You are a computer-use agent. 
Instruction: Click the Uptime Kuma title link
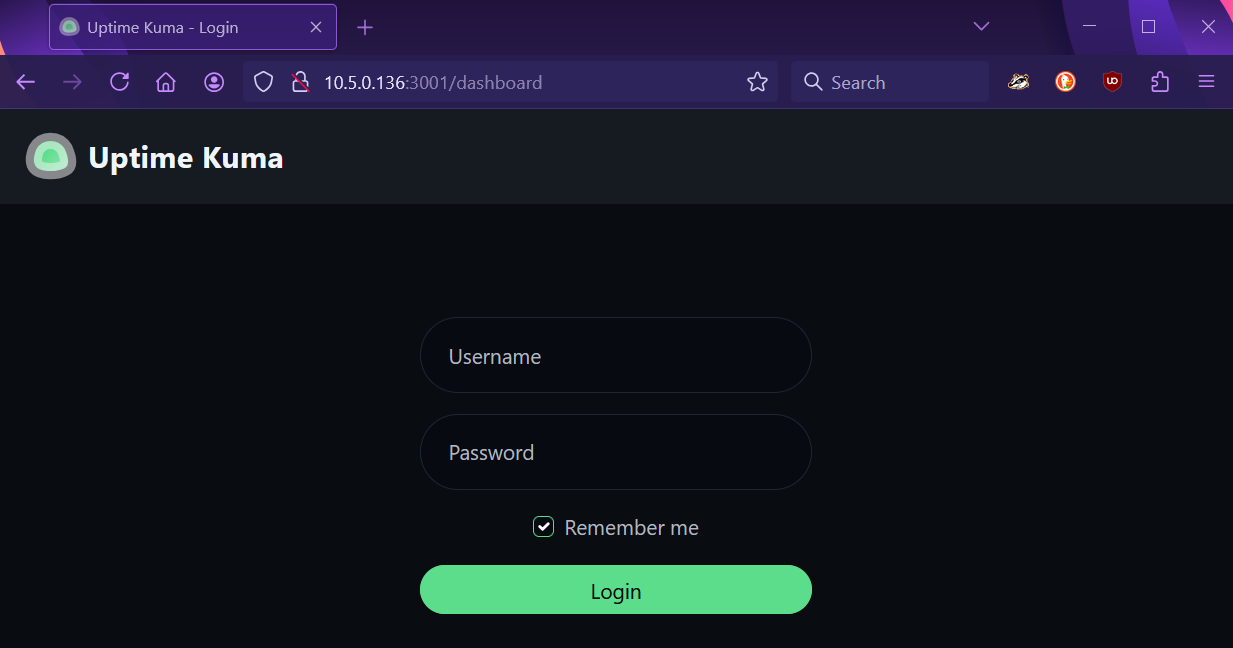[186, 158]
